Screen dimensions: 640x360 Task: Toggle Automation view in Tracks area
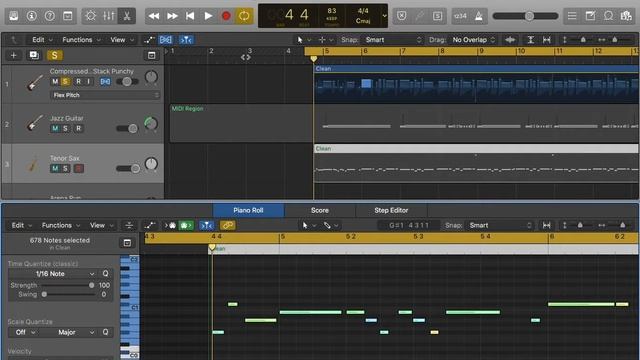(149, 40)
